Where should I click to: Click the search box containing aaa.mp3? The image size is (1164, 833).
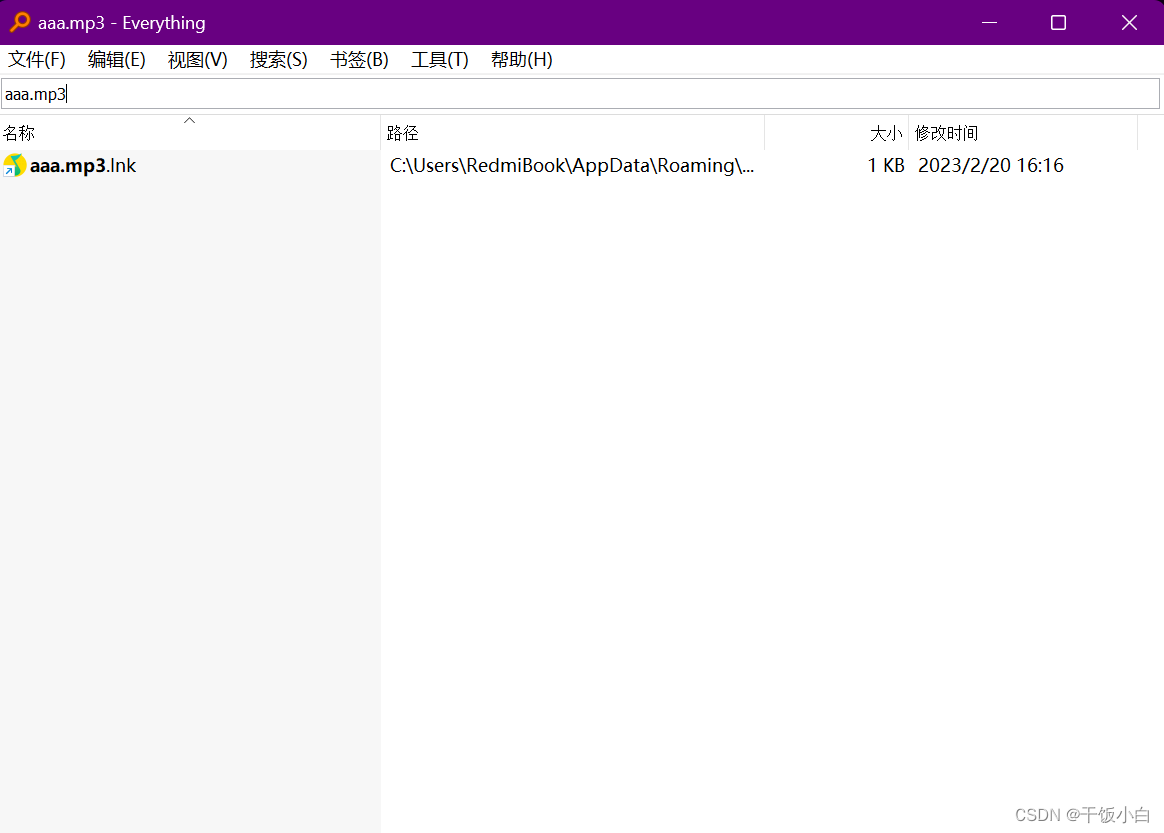[x=581, y=94]
